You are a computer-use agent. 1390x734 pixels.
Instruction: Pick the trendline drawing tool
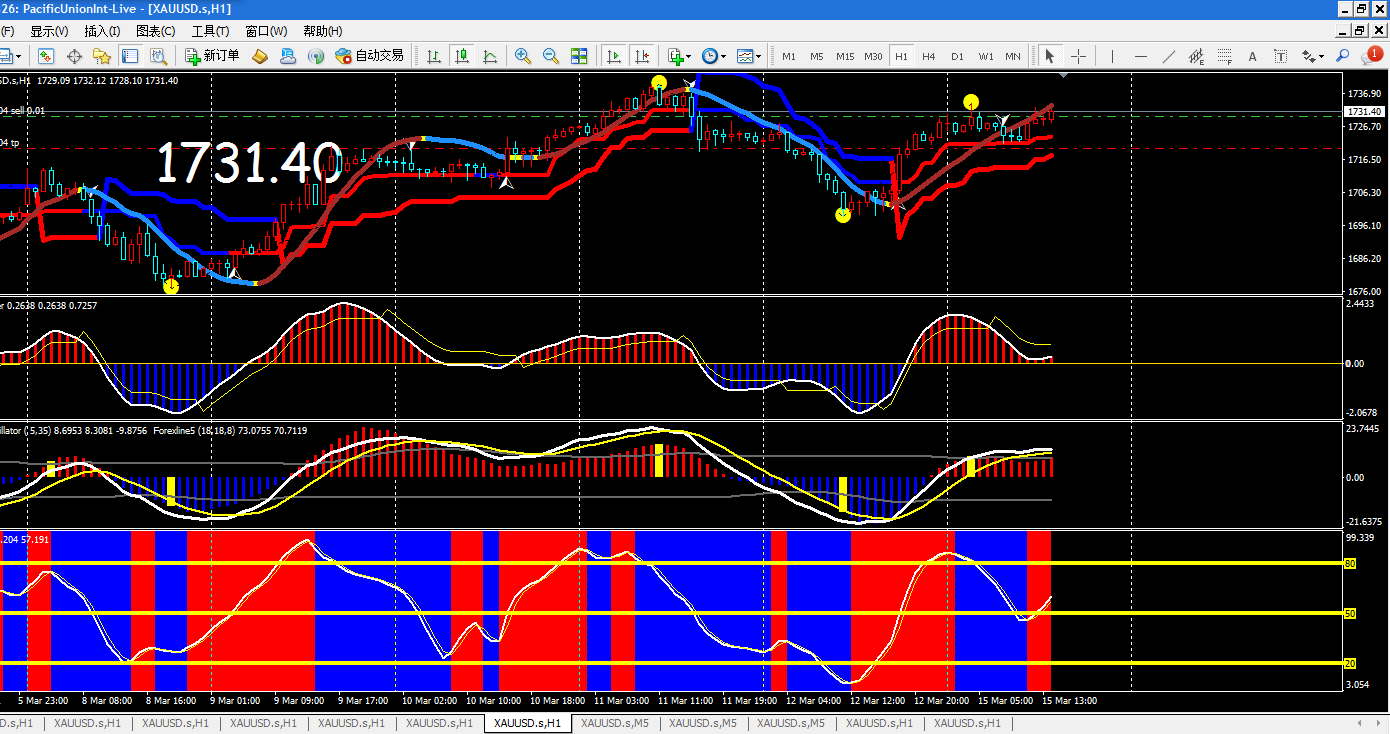[1168, 56]
